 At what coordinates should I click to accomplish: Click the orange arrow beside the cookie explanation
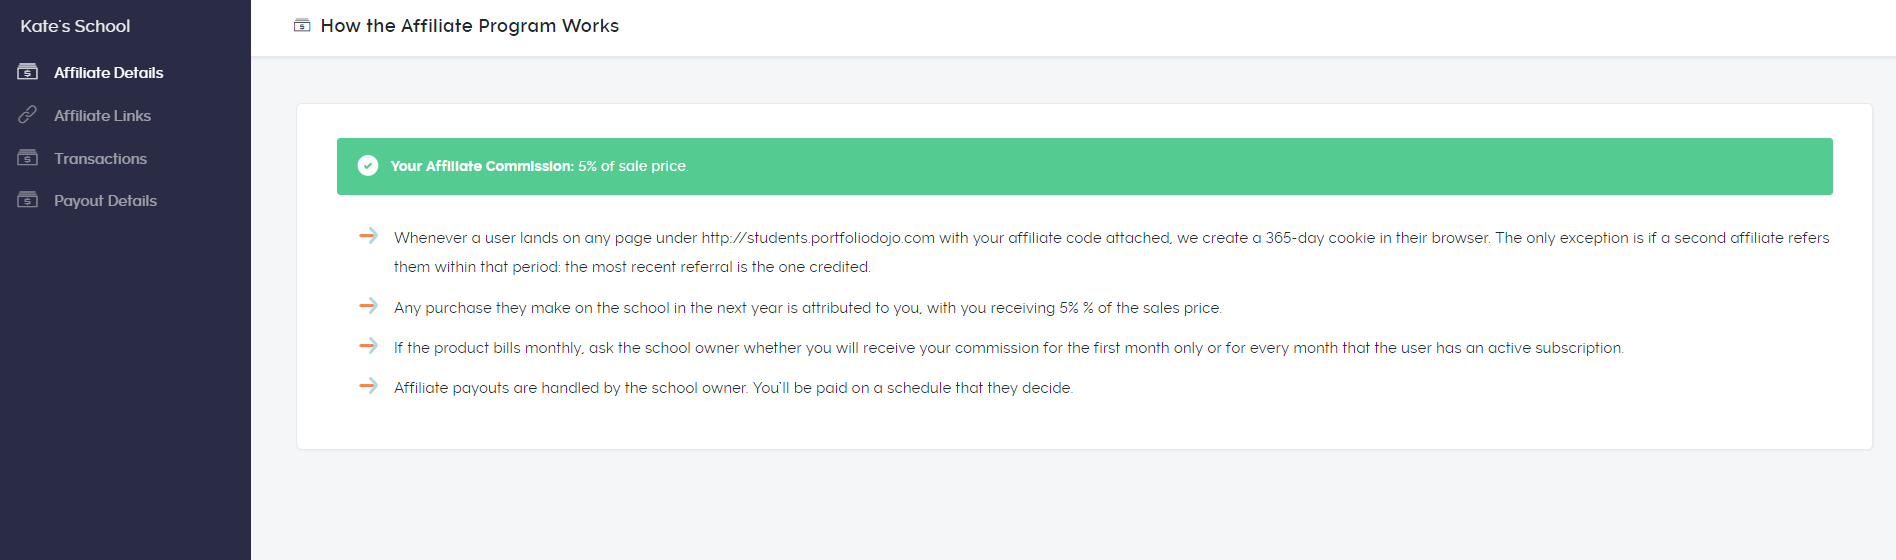click(368, 236)
